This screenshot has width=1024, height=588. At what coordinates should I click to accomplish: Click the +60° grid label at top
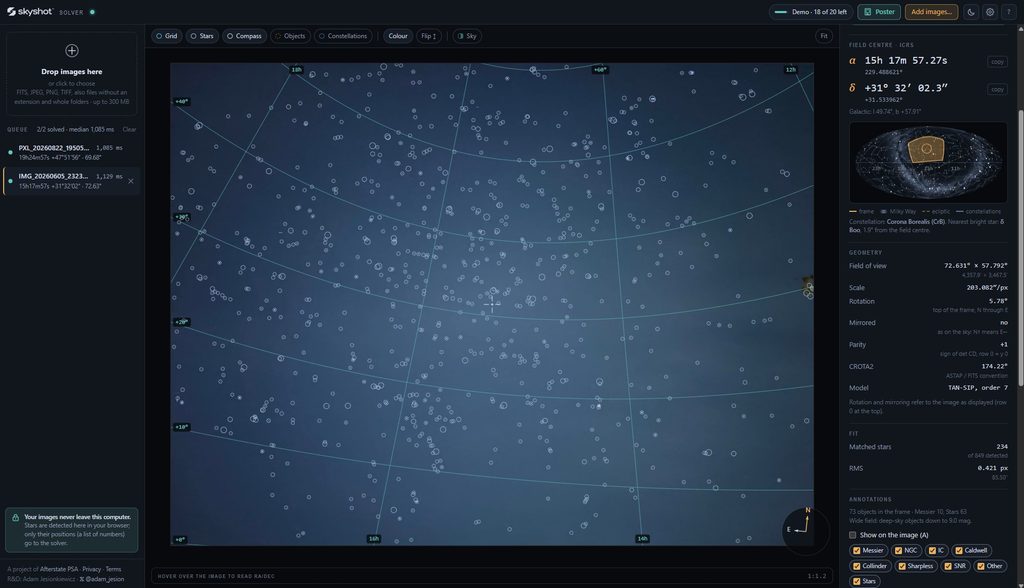[600, 69]
